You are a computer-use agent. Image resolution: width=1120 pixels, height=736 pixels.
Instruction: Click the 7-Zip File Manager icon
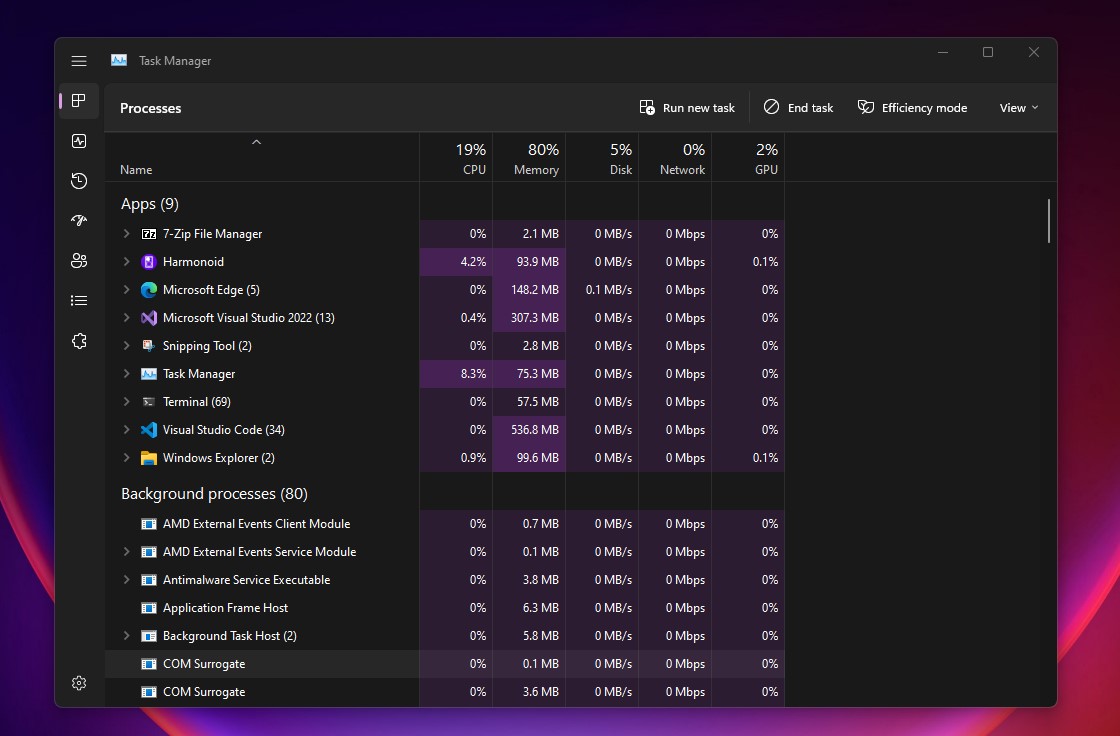149,234
